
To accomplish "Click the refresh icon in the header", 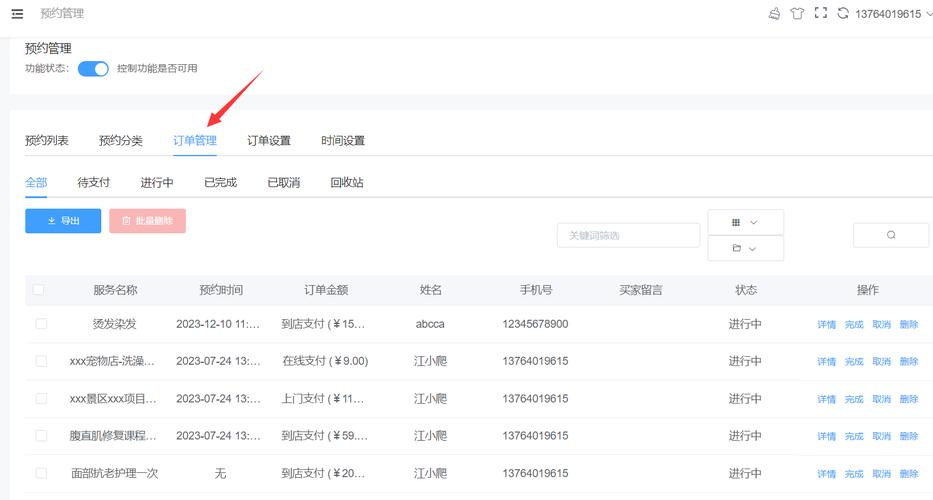I will pyautogui.click(x=843, y=14).
